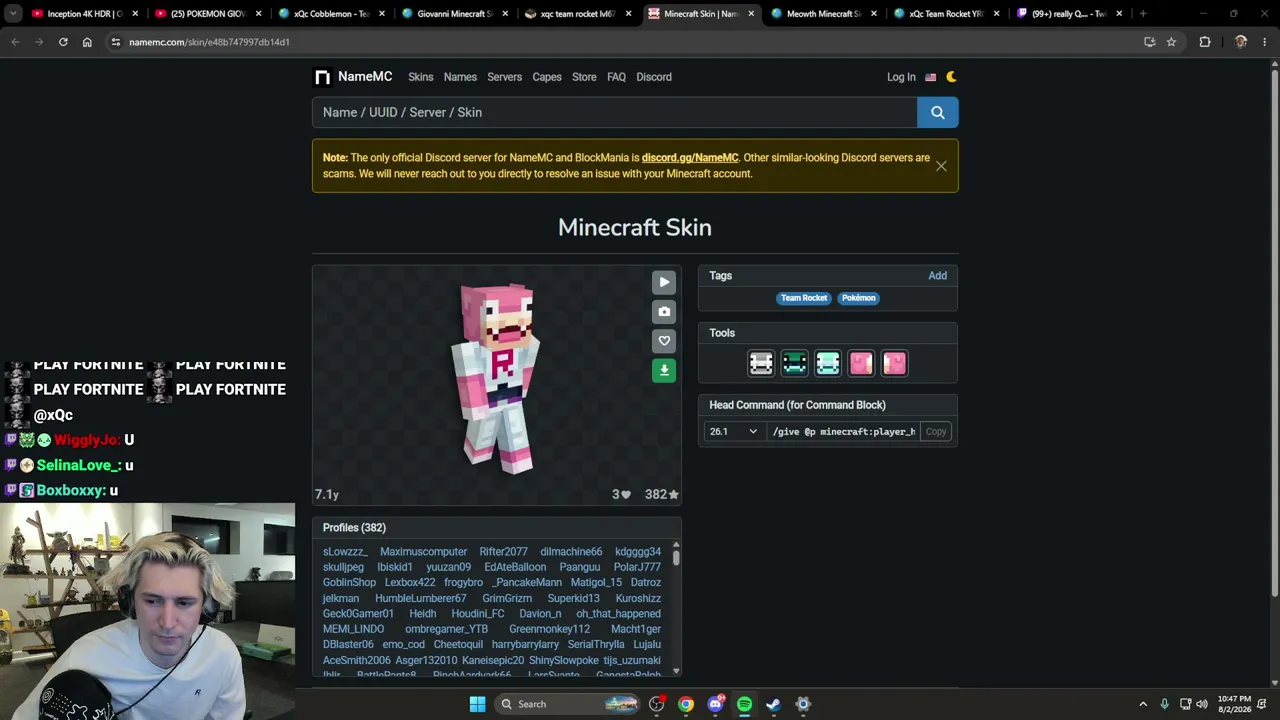This screenshot has height=720, width=1280.
Task: Copy the head command
Action: coord(936,432)
